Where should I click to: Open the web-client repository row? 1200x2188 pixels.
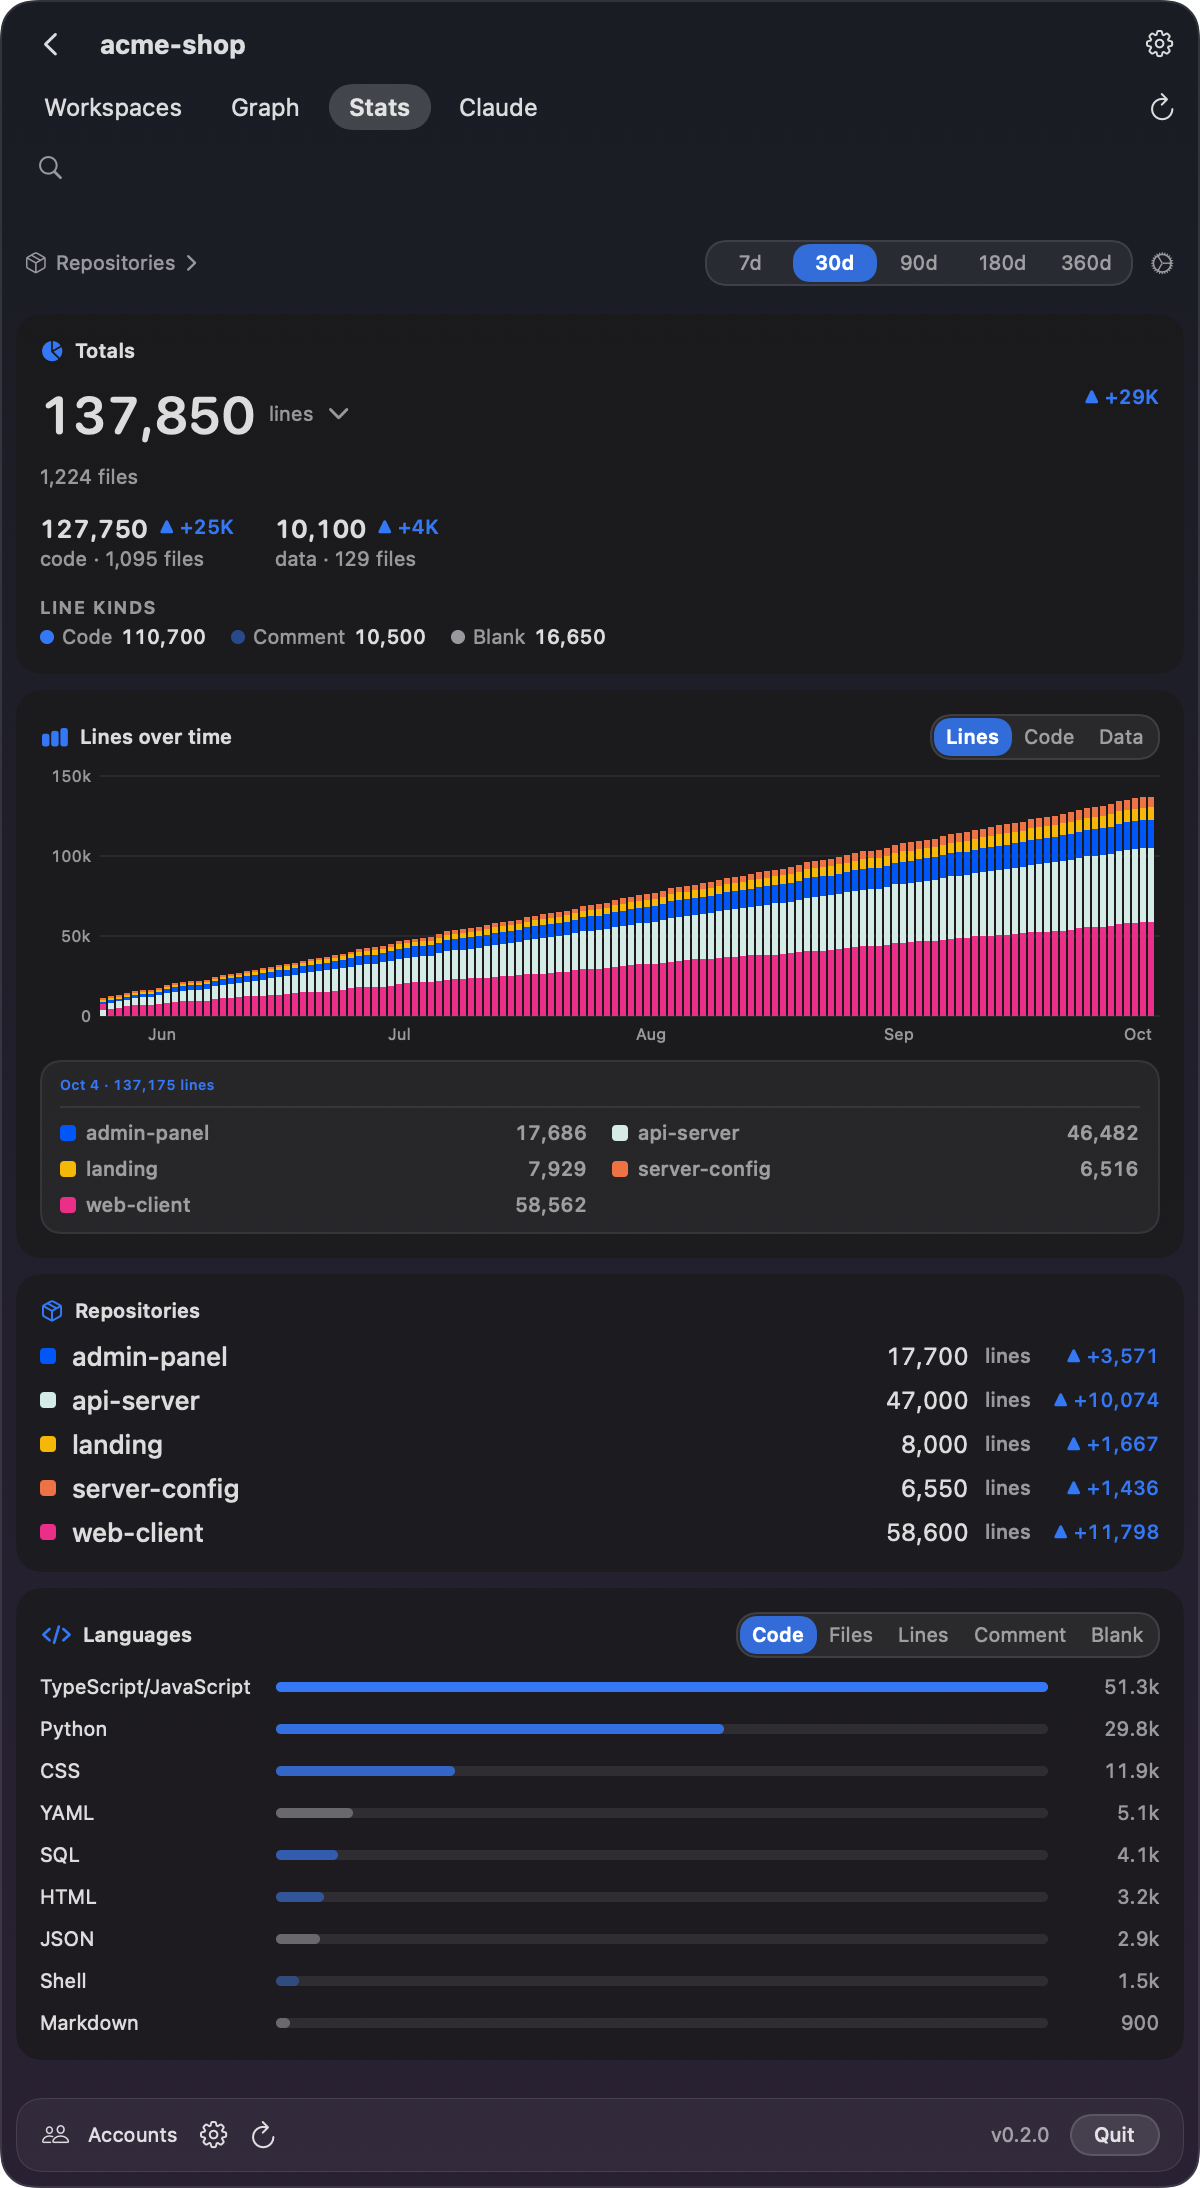pyautogui.click(x=600, y=1533)
